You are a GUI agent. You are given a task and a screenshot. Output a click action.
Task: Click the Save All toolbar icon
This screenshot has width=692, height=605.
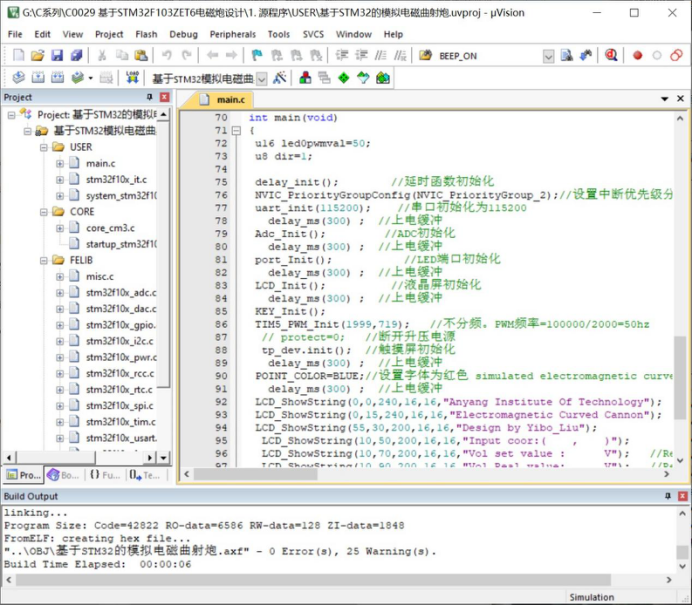point(76,55)
